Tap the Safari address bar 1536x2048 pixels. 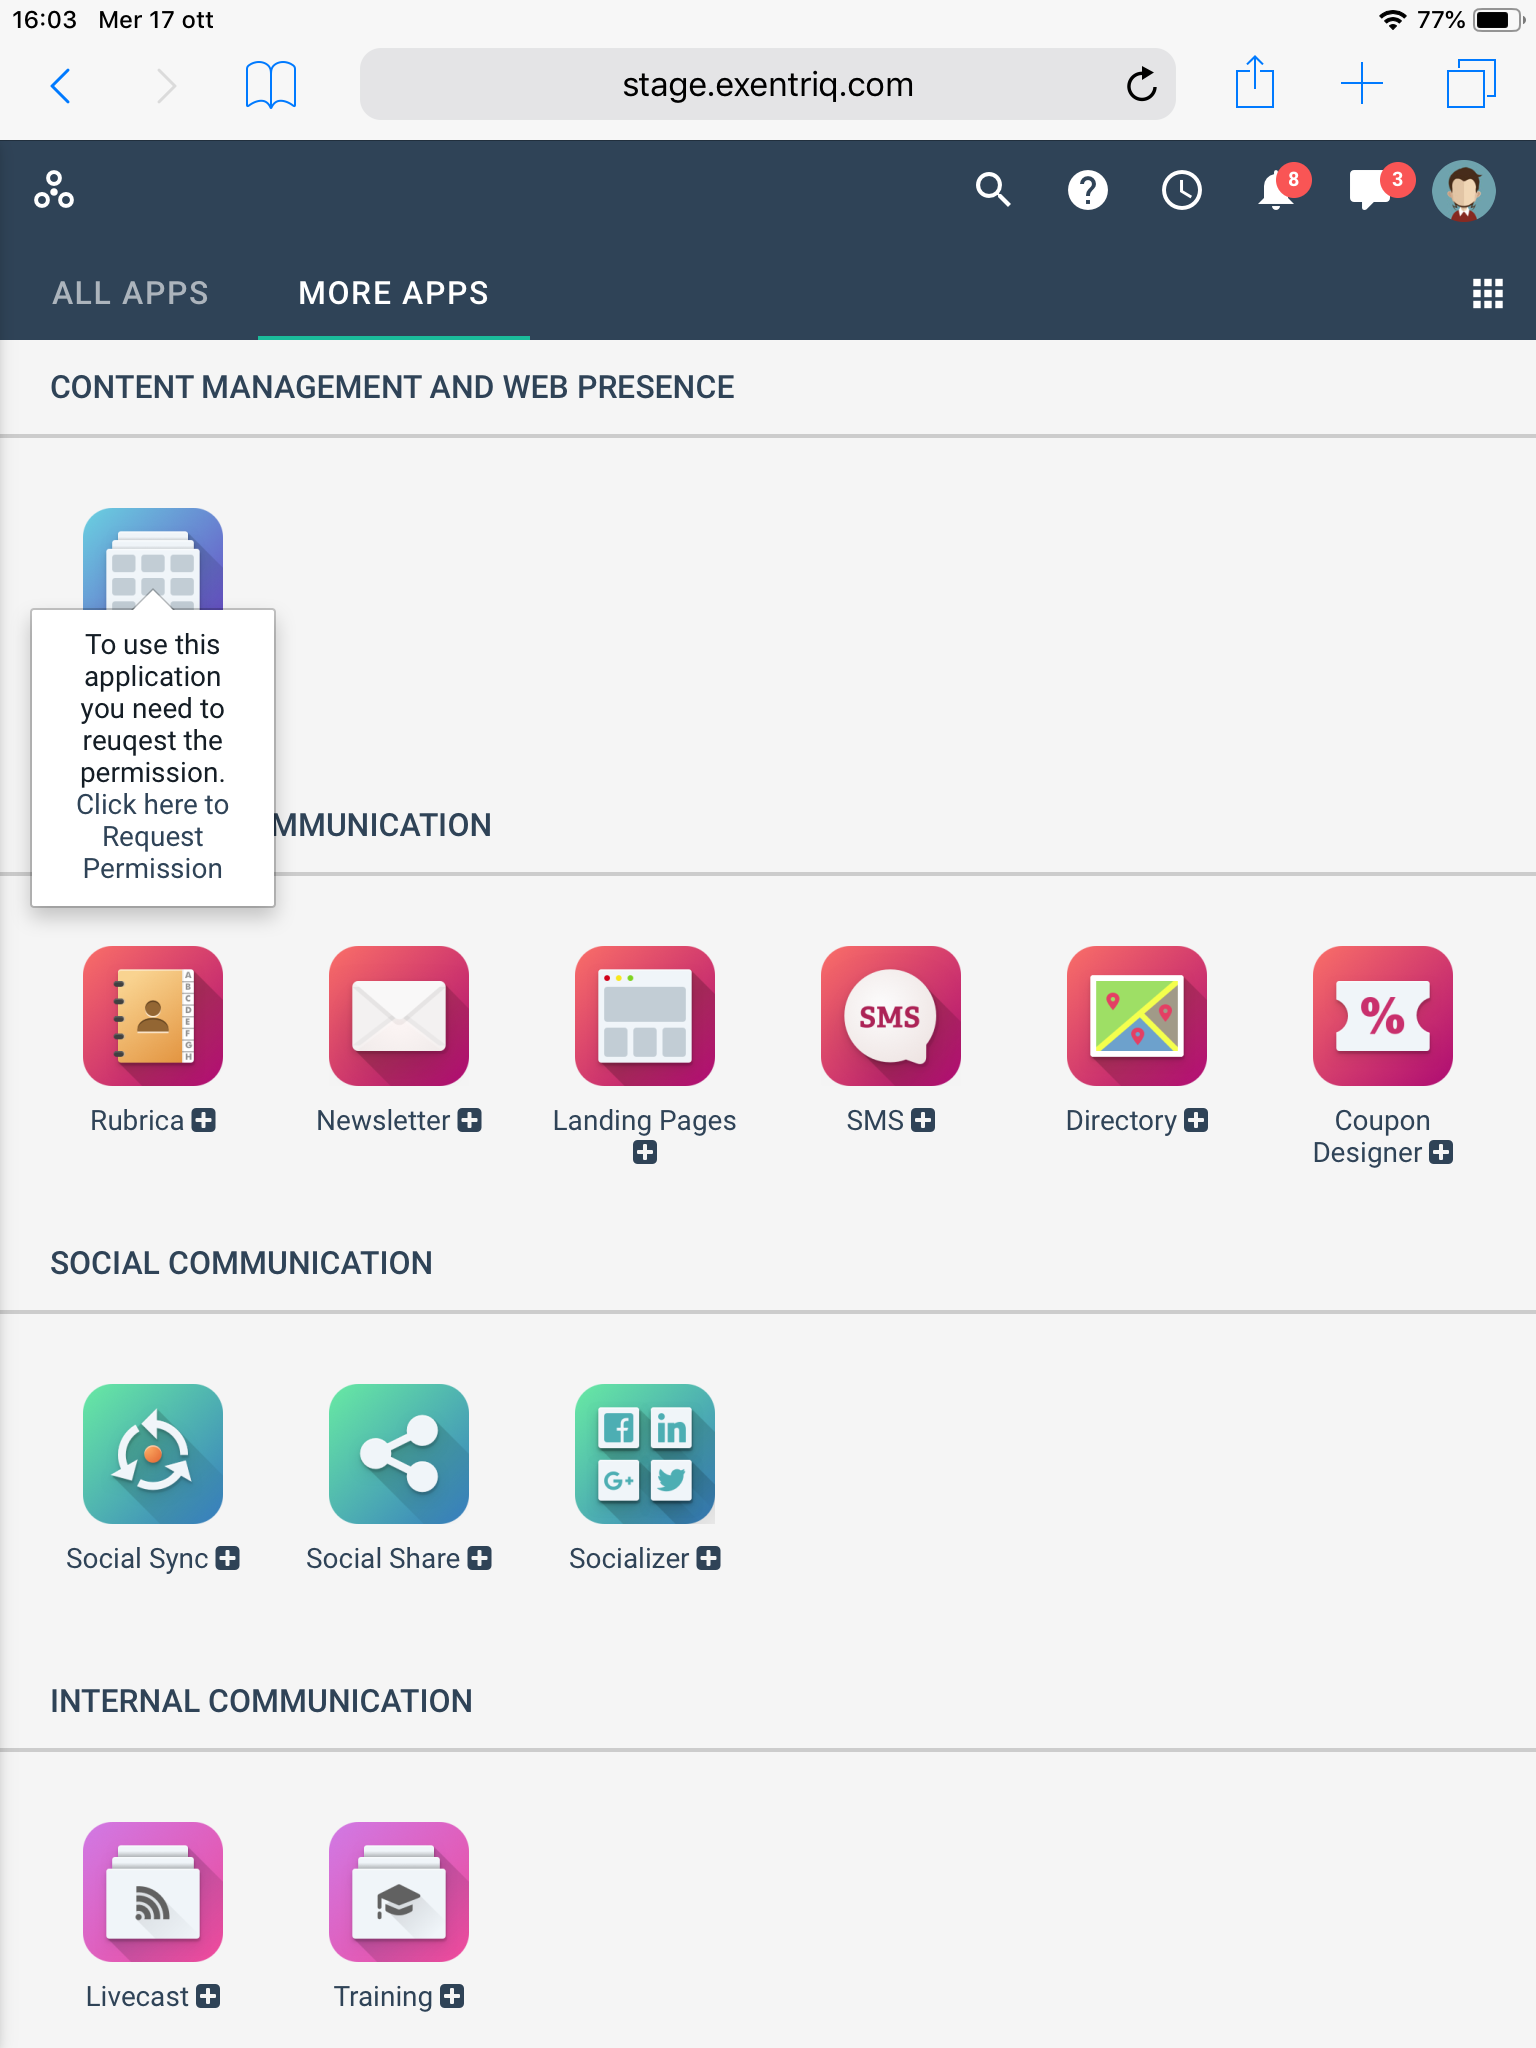point(767,85)
